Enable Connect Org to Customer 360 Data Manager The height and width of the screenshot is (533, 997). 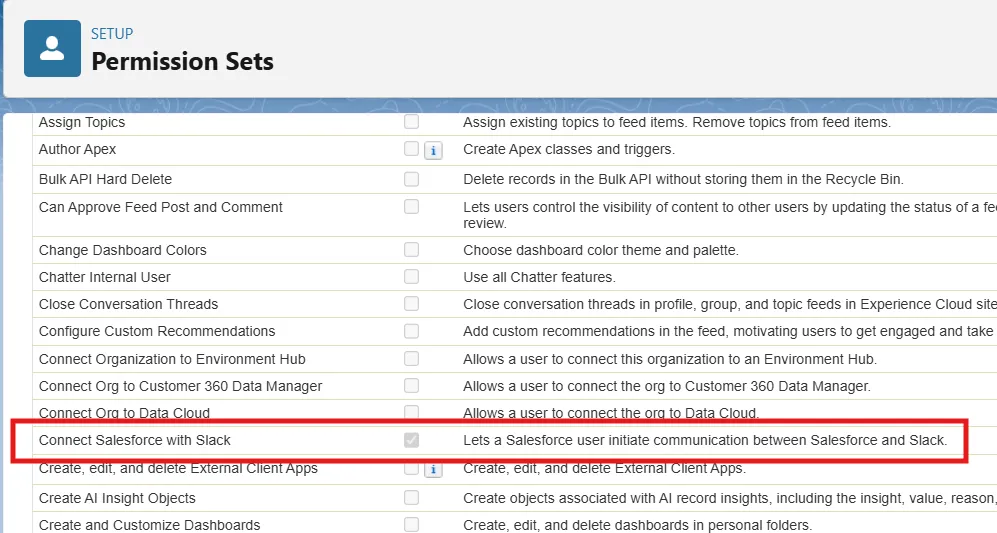[x=411, y=386]
